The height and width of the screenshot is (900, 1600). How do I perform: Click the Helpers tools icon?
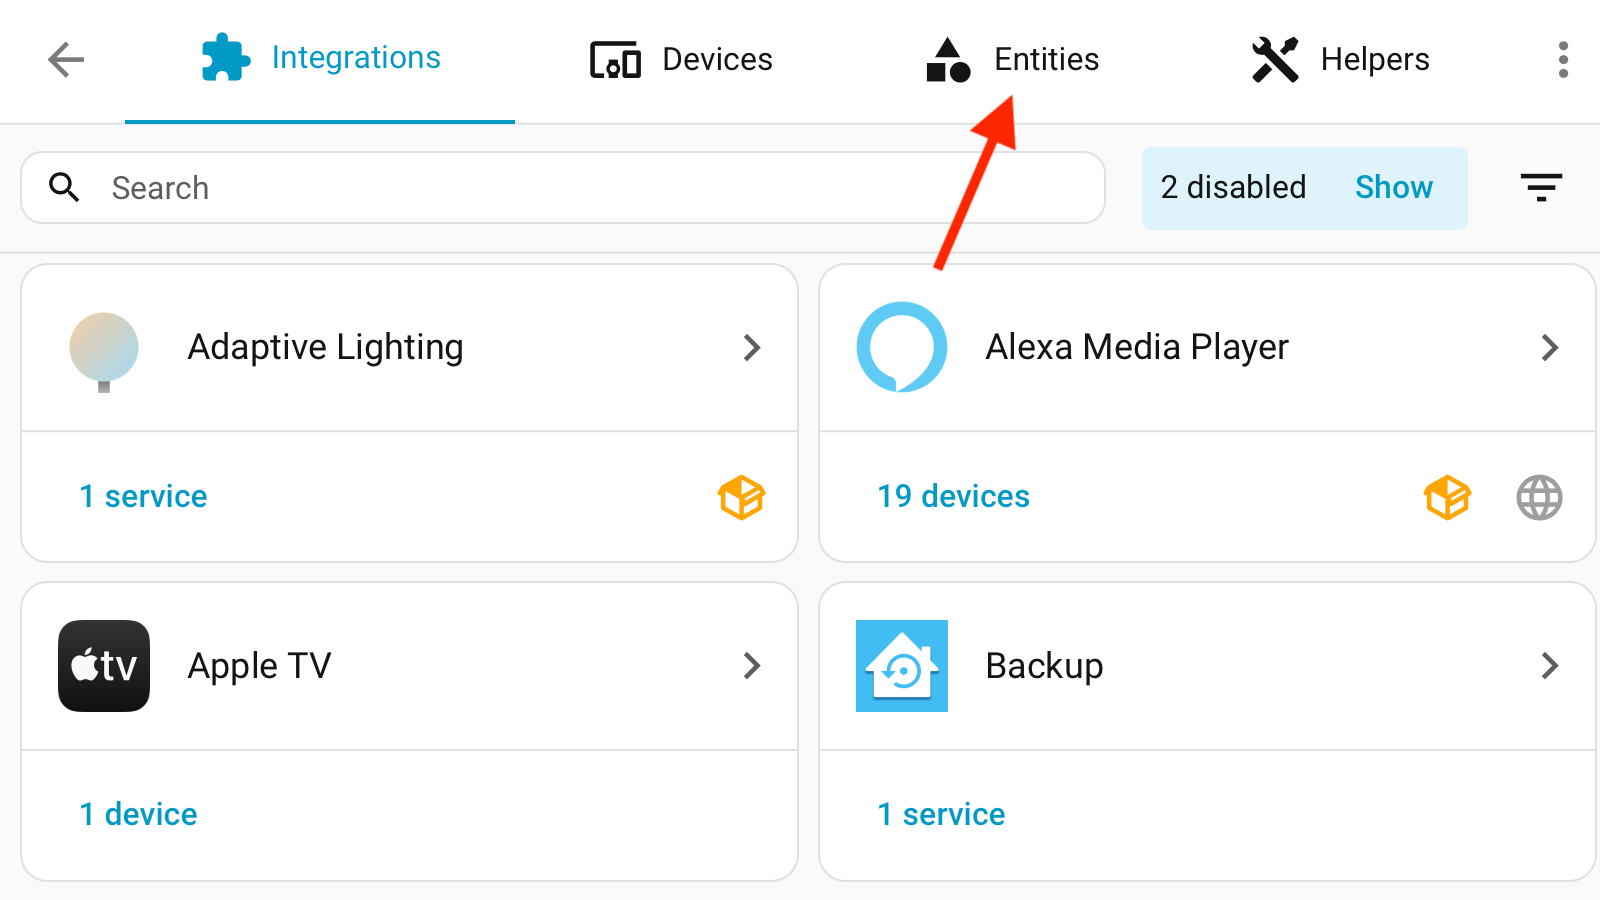[x=1275, y=60]
